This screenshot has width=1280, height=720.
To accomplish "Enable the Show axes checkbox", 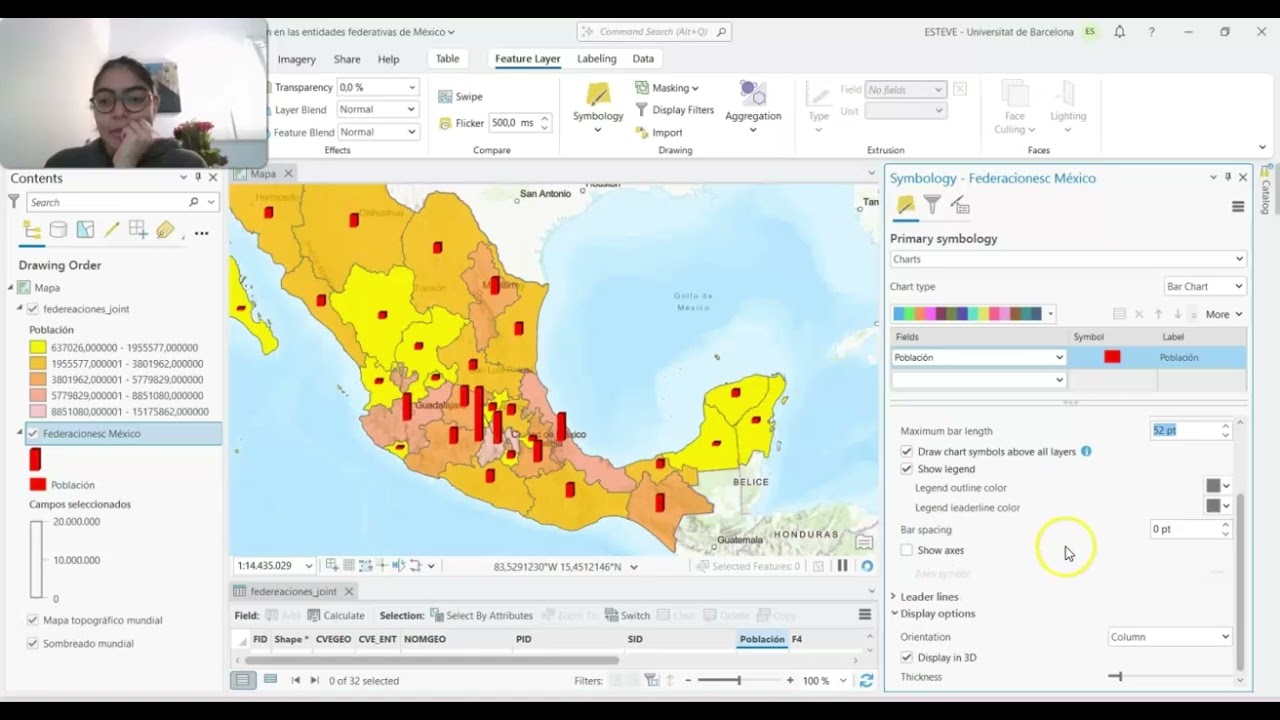I will click(x=907, y=550).
